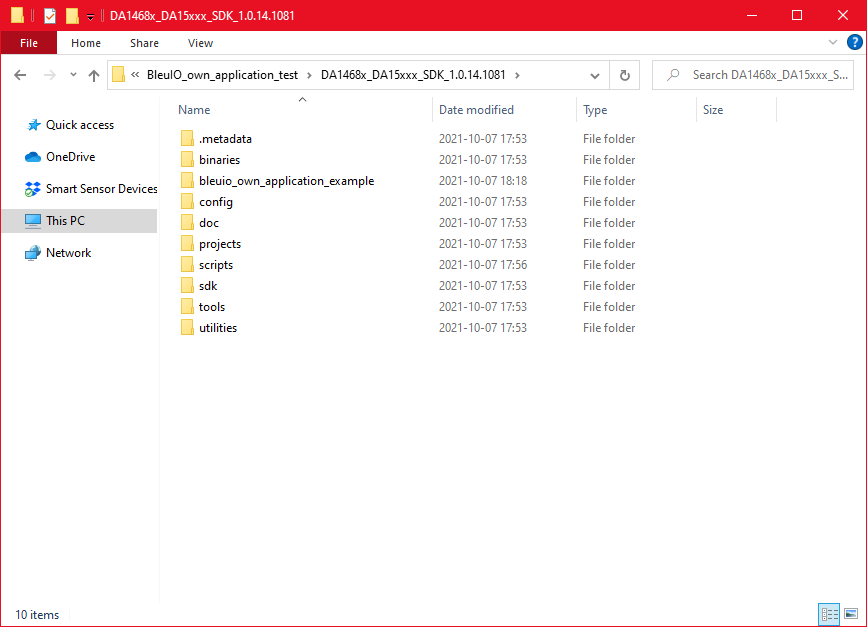Click File folder type for sdk row
867x627 pixels.
click(609, 286)
